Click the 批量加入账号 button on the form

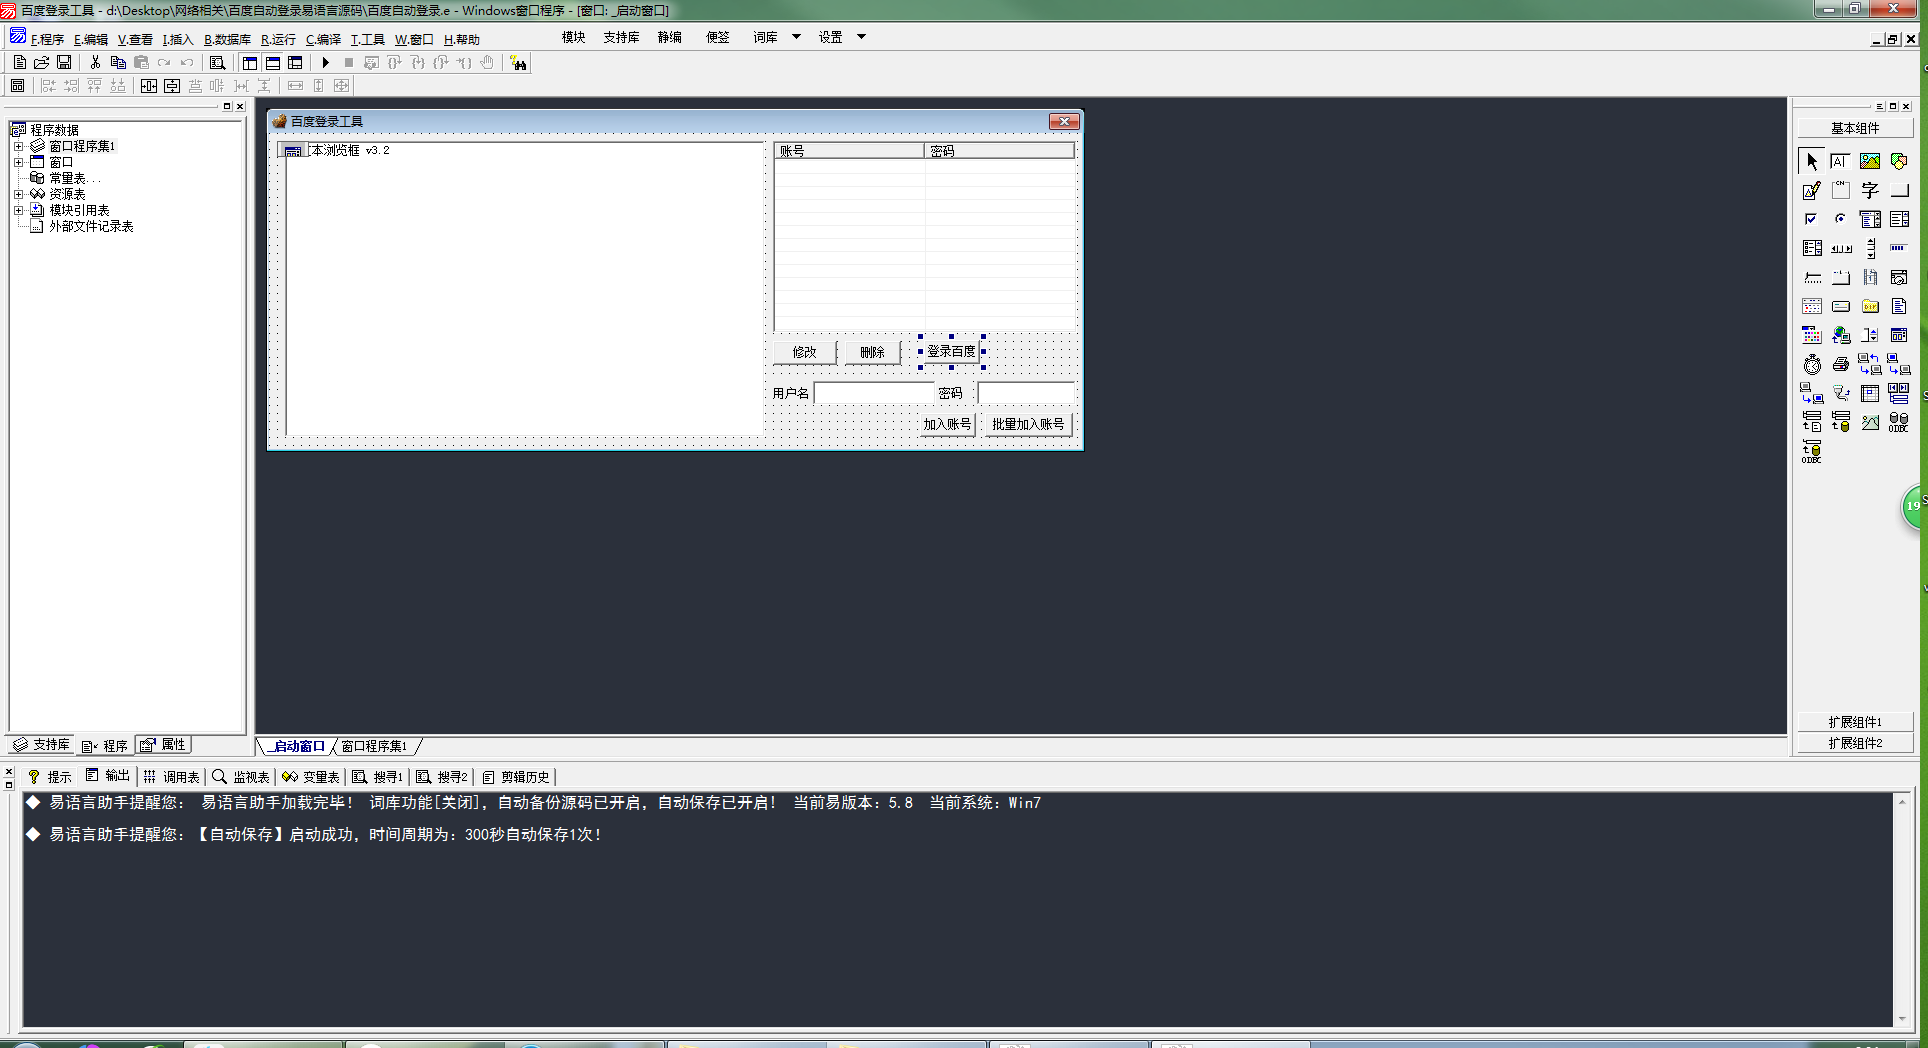tap(1028, 424)
